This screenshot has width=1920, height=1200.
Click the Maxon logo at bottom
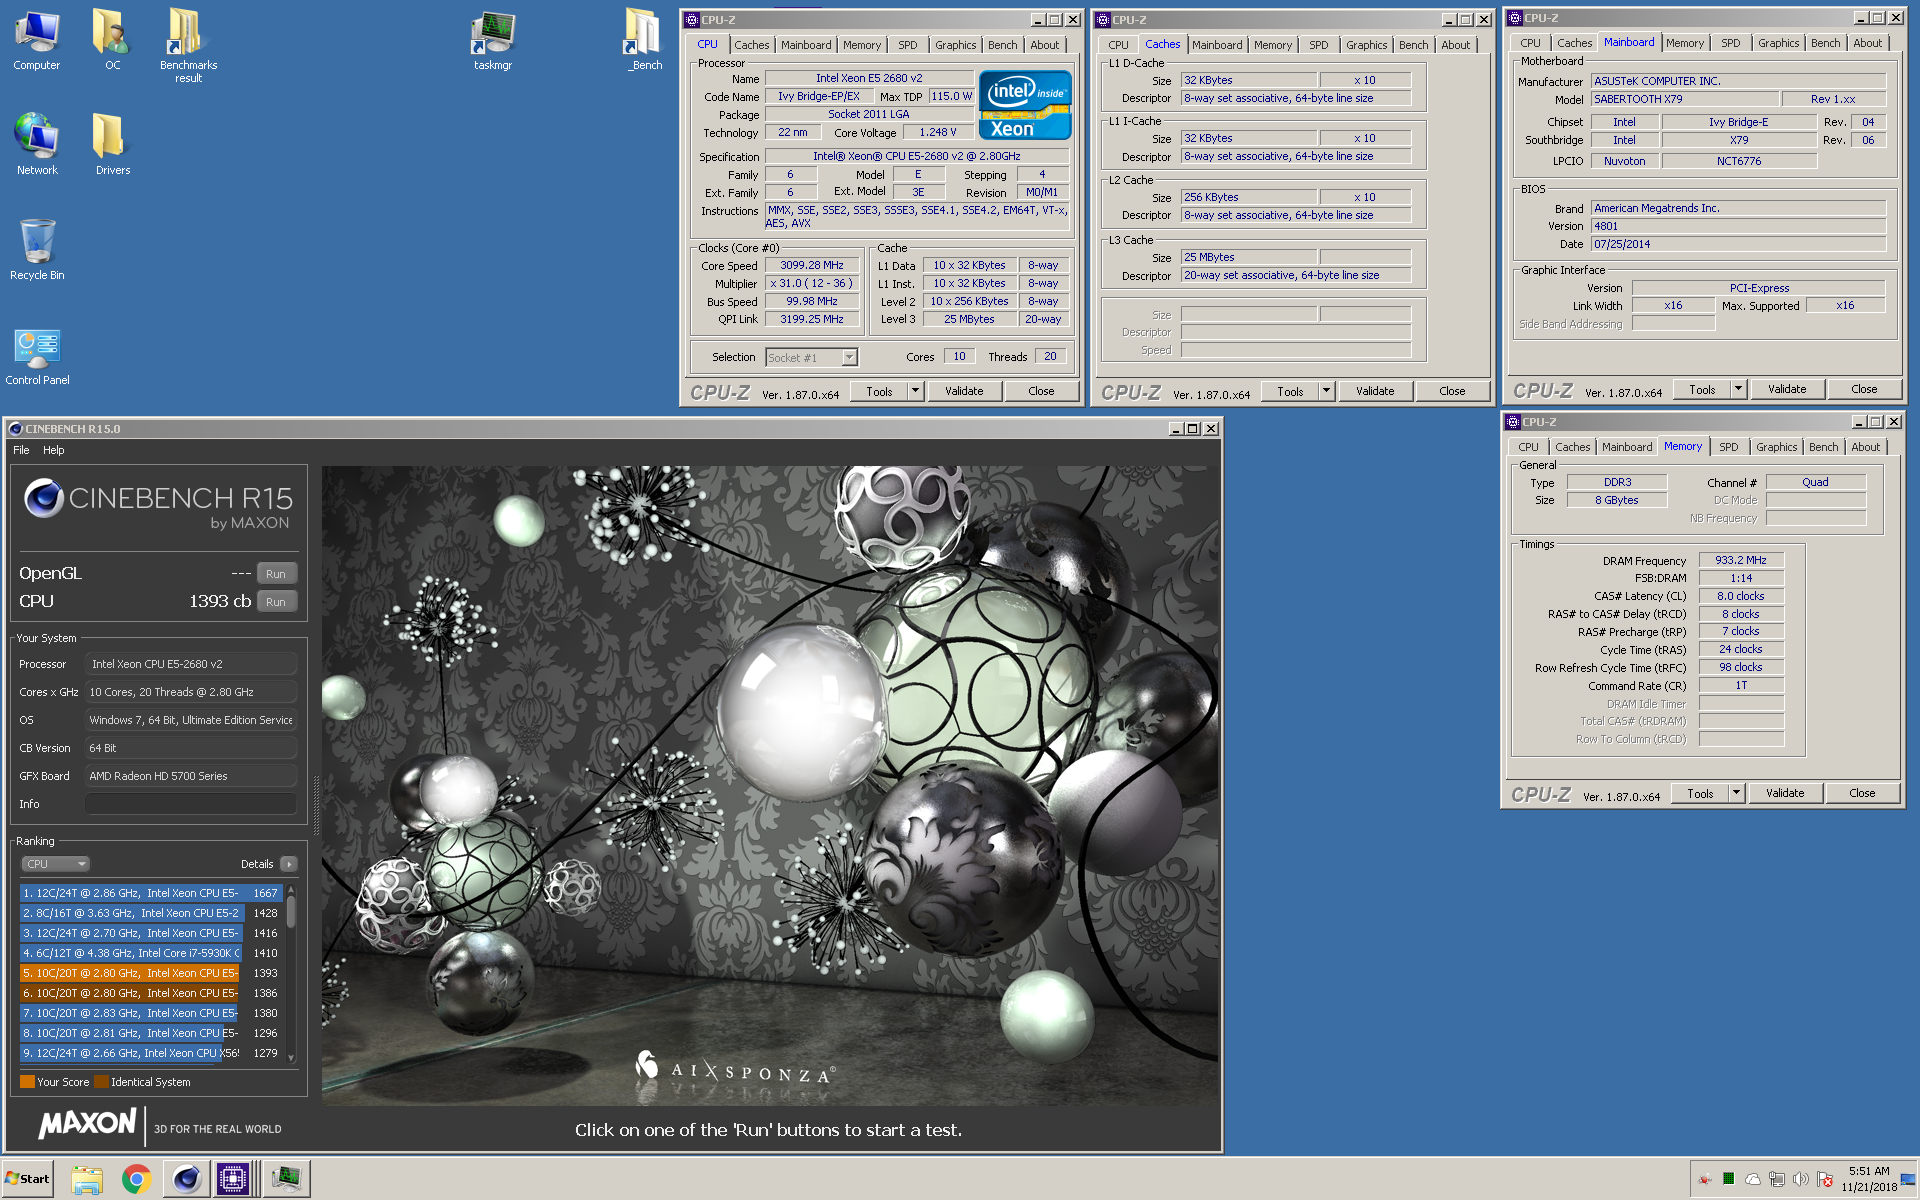pos(87,1124)
